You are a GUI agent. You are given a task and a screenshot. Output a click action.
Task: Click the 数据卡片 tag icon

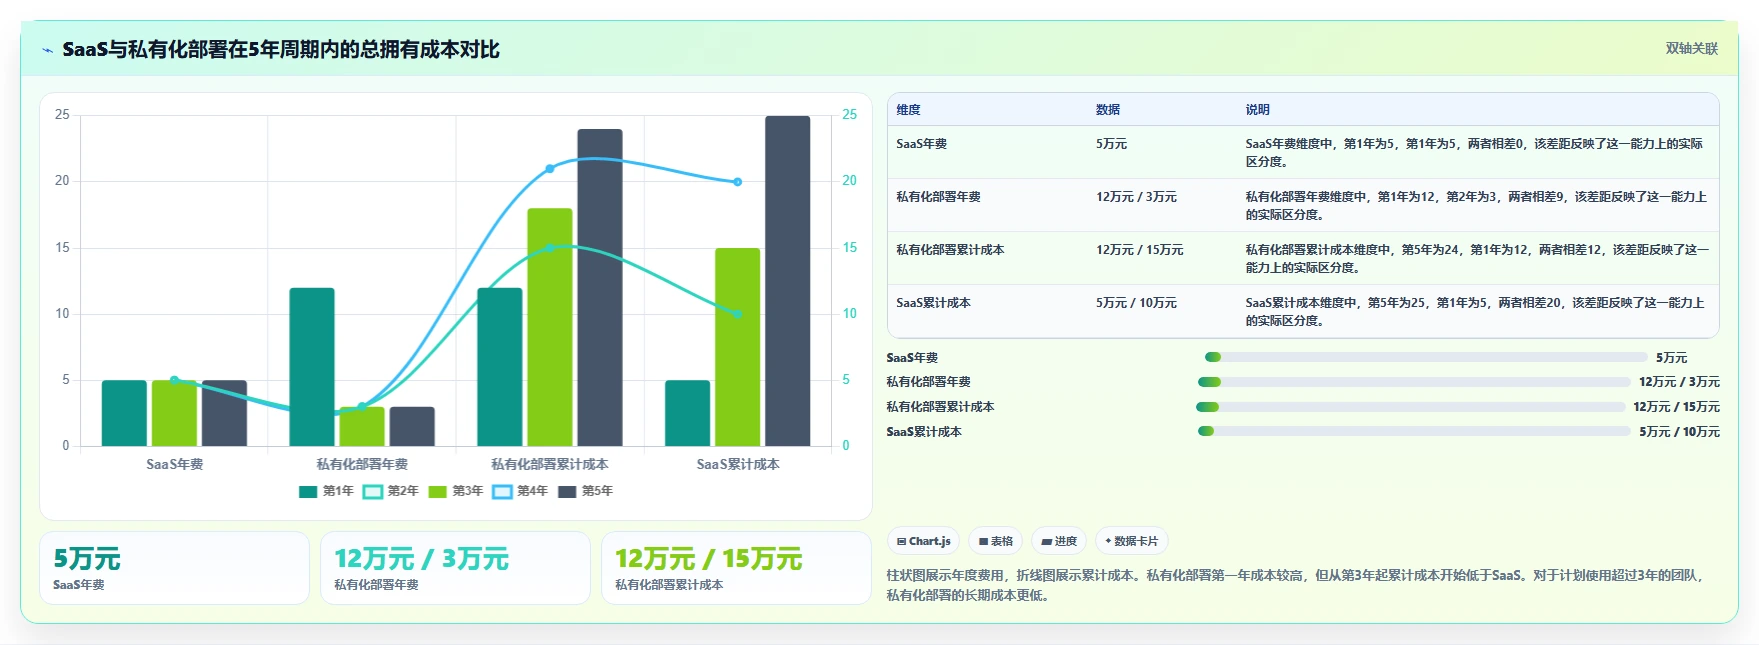(1108, 541)
